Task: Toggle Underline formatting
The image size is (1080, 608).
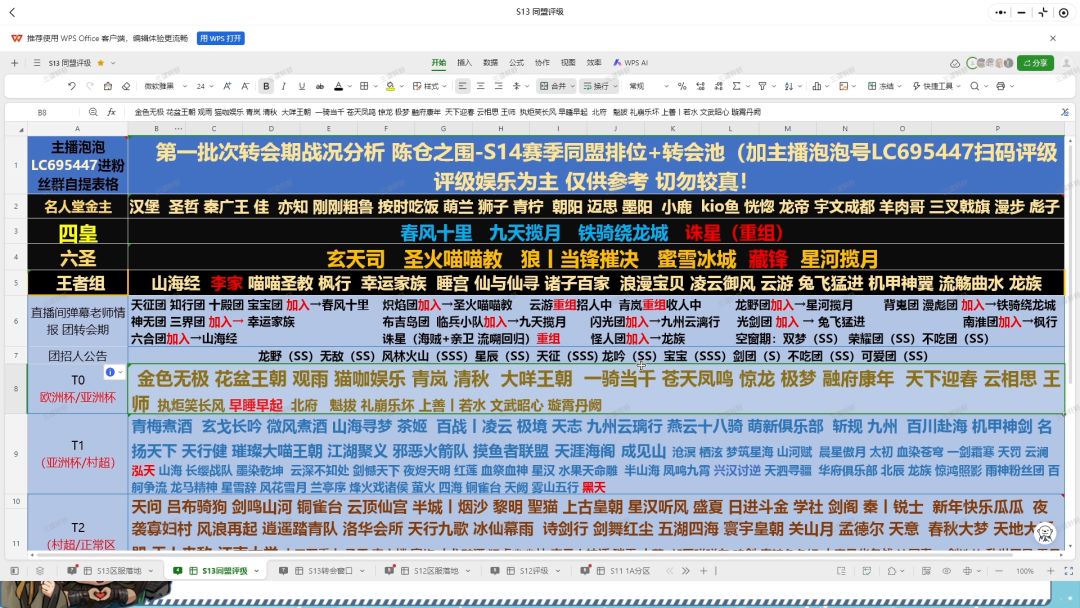Action: [301, 86]
